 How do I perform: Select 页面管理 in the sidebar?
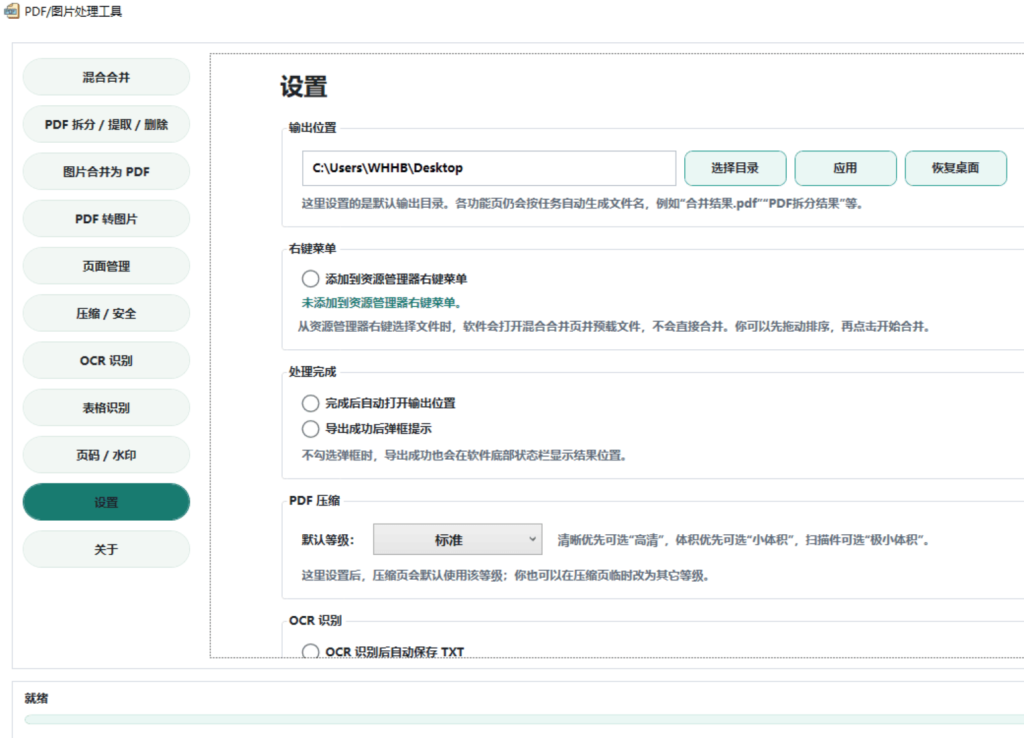click(106, 266)
